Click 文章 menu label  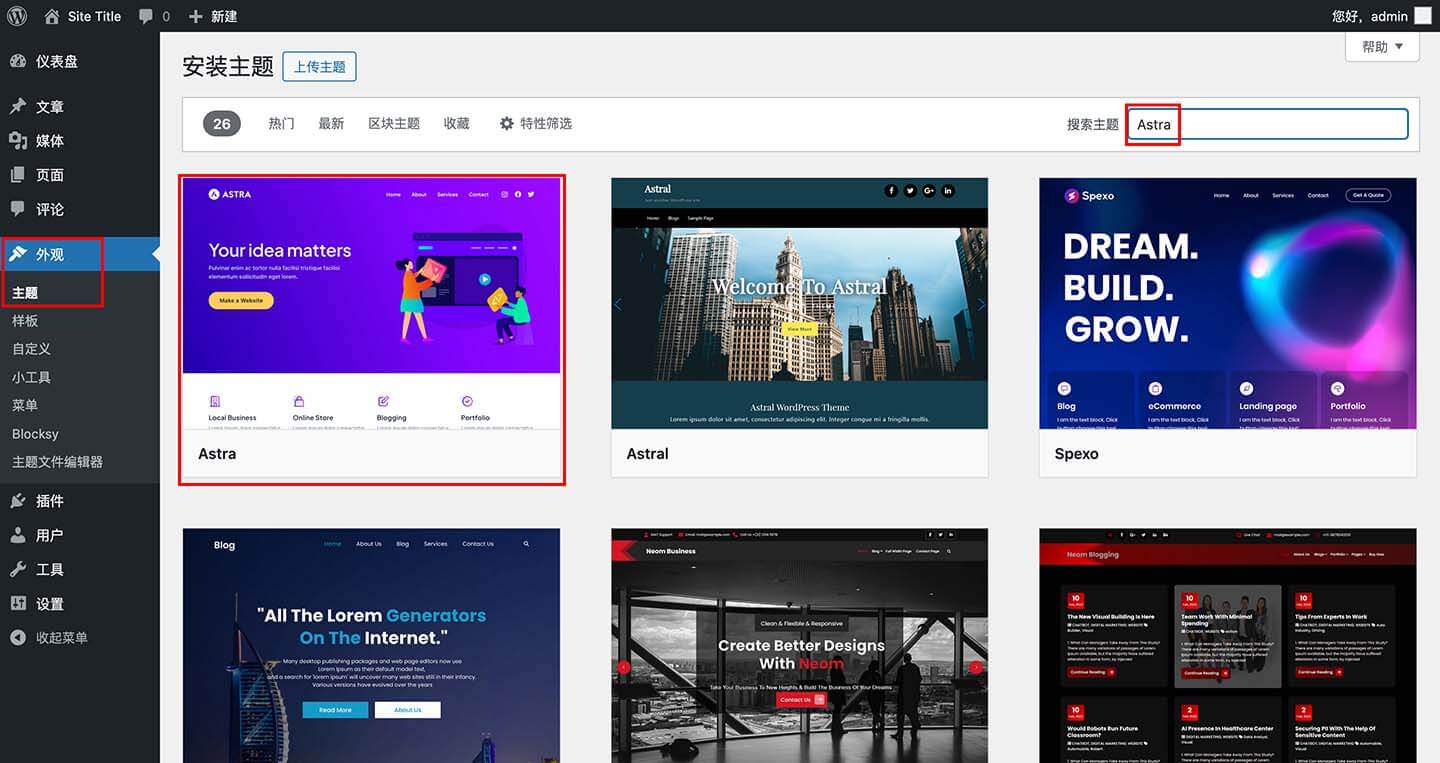pos(50,107)
